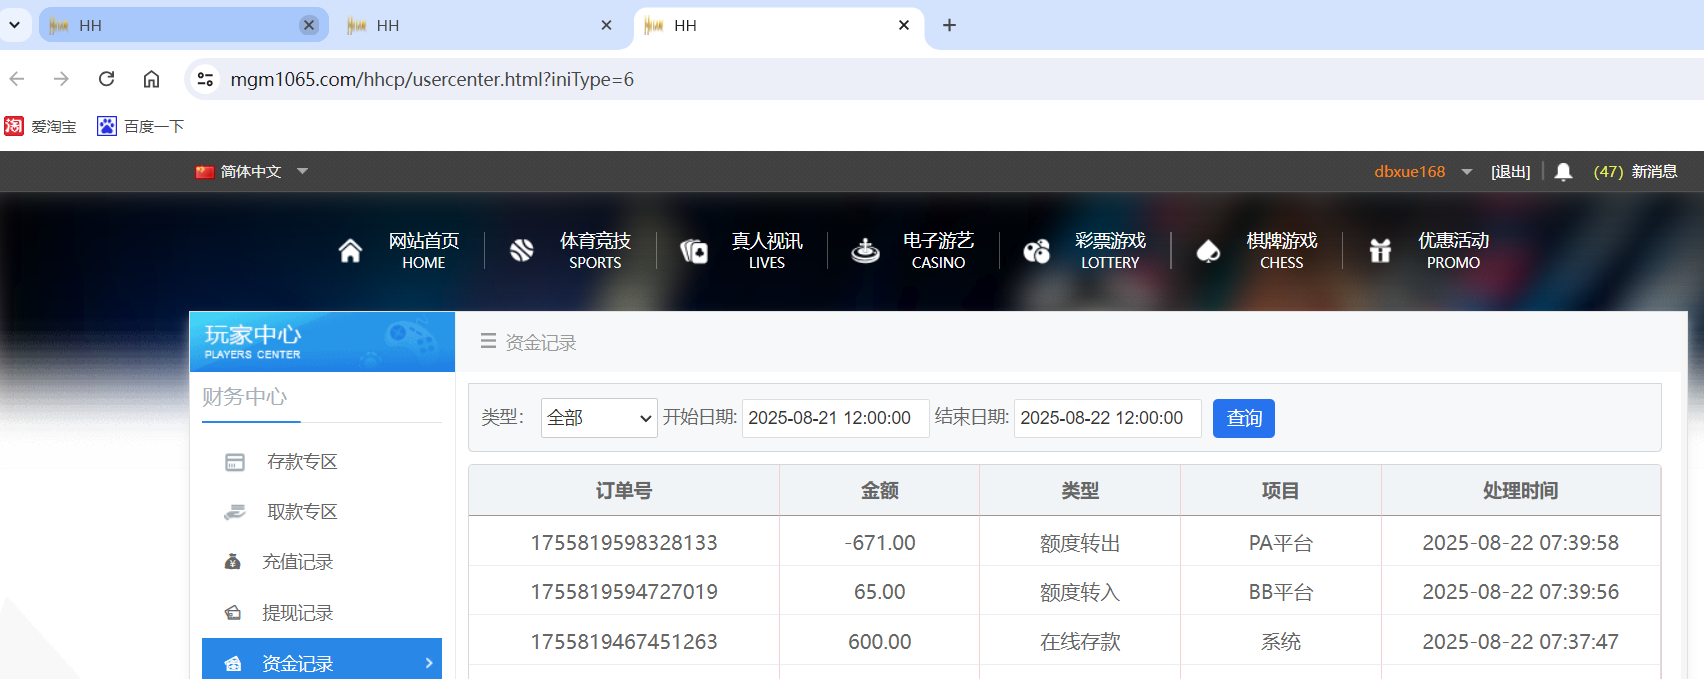Open notifications via the bell icon
Screen dimensions: 1704x679
point(1564,172)
